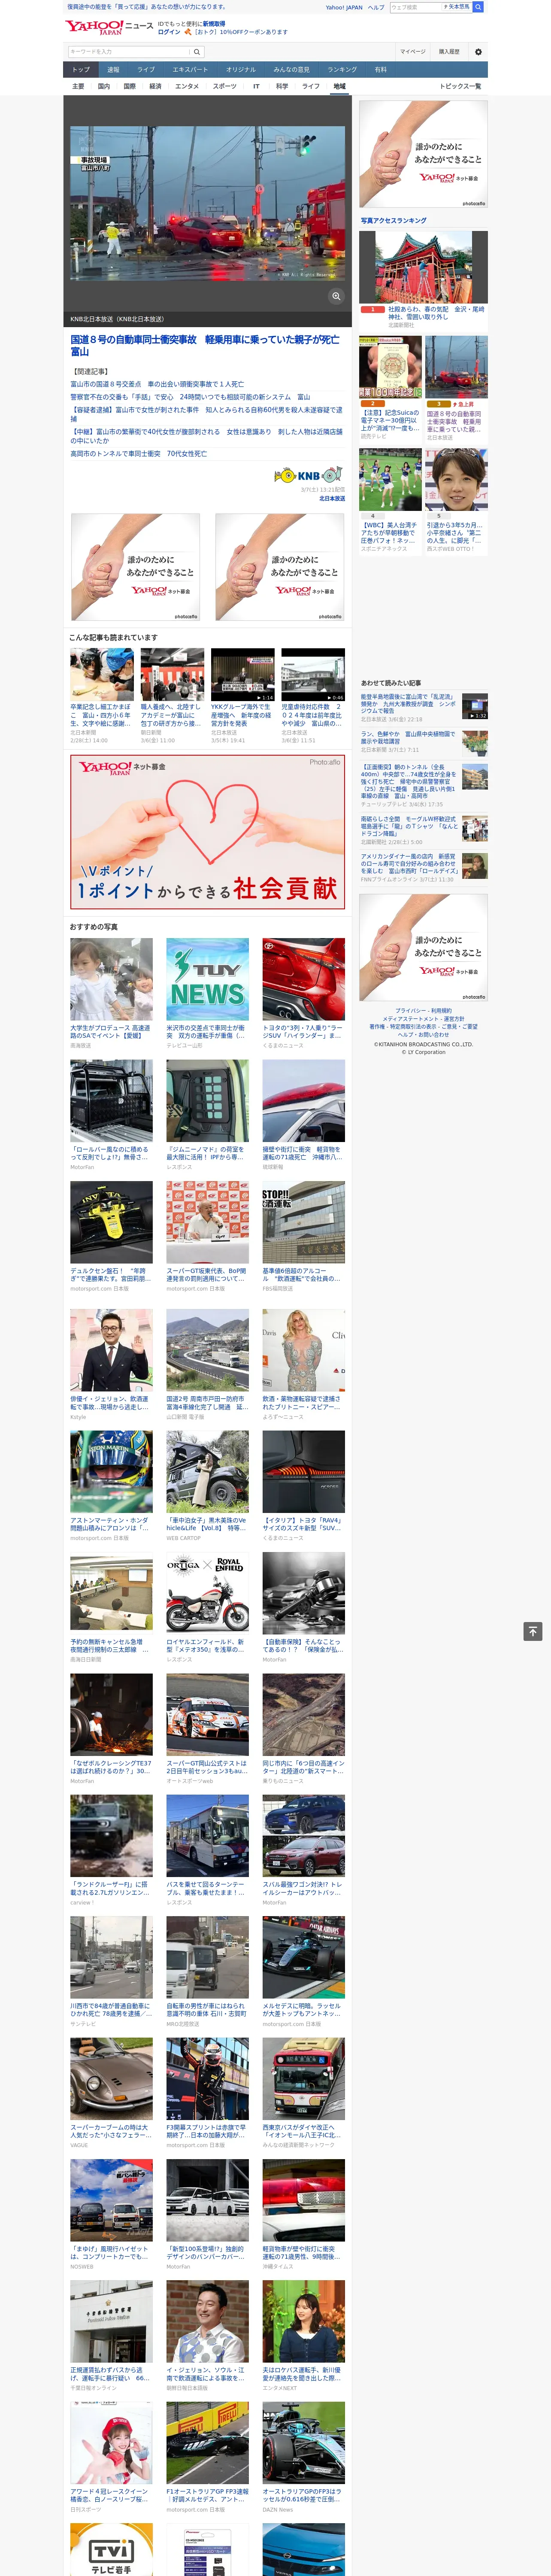Click the keyword input field
551x2576 pixels.
click(129, 51)
